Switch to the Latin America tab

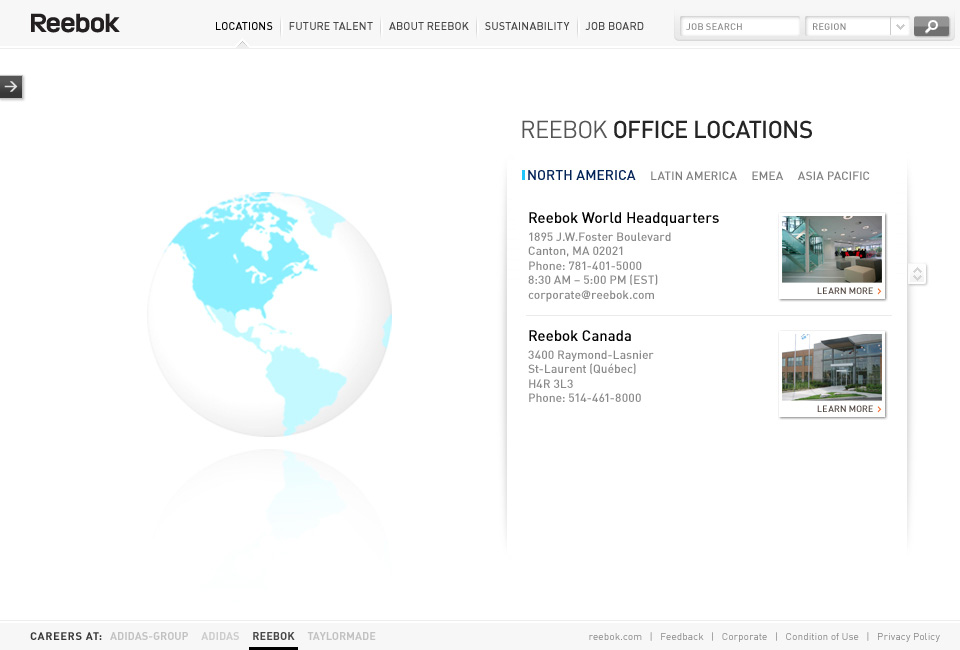(694, 176)
